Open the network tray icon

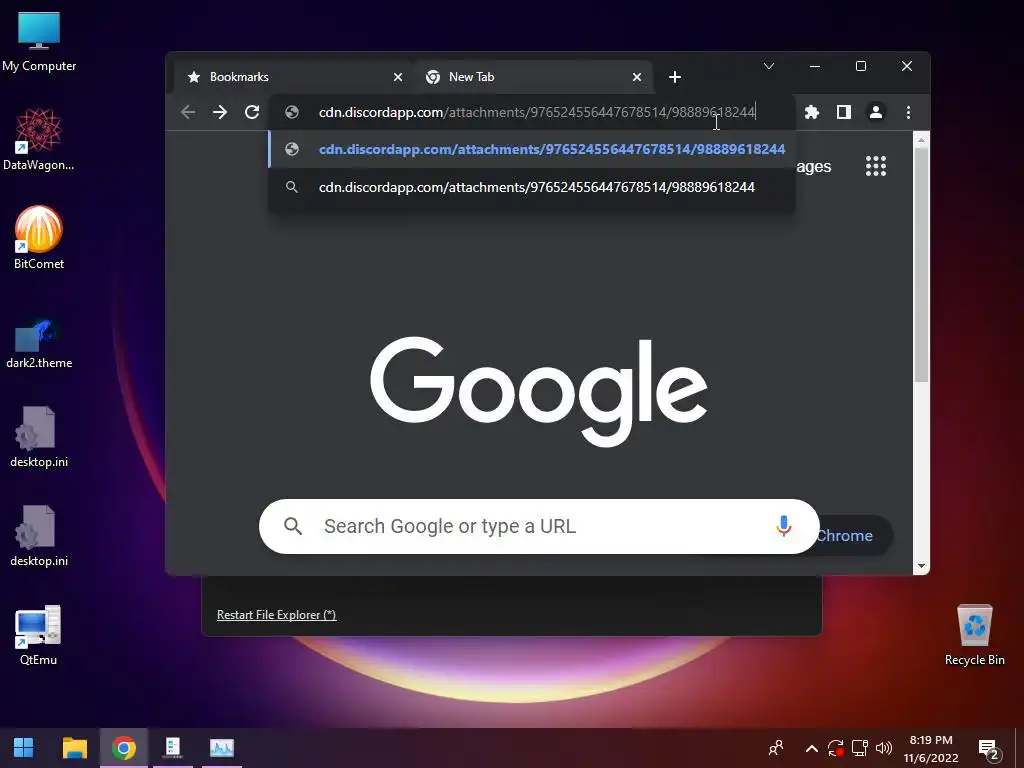(859, 748)
